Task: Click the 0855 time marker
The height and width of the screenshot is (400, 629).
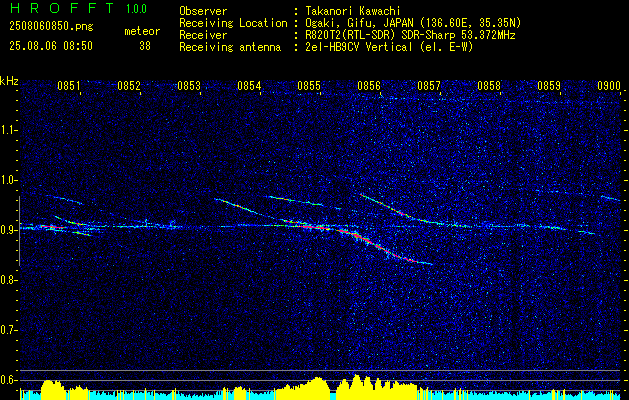Action: [x=309, y=86]
